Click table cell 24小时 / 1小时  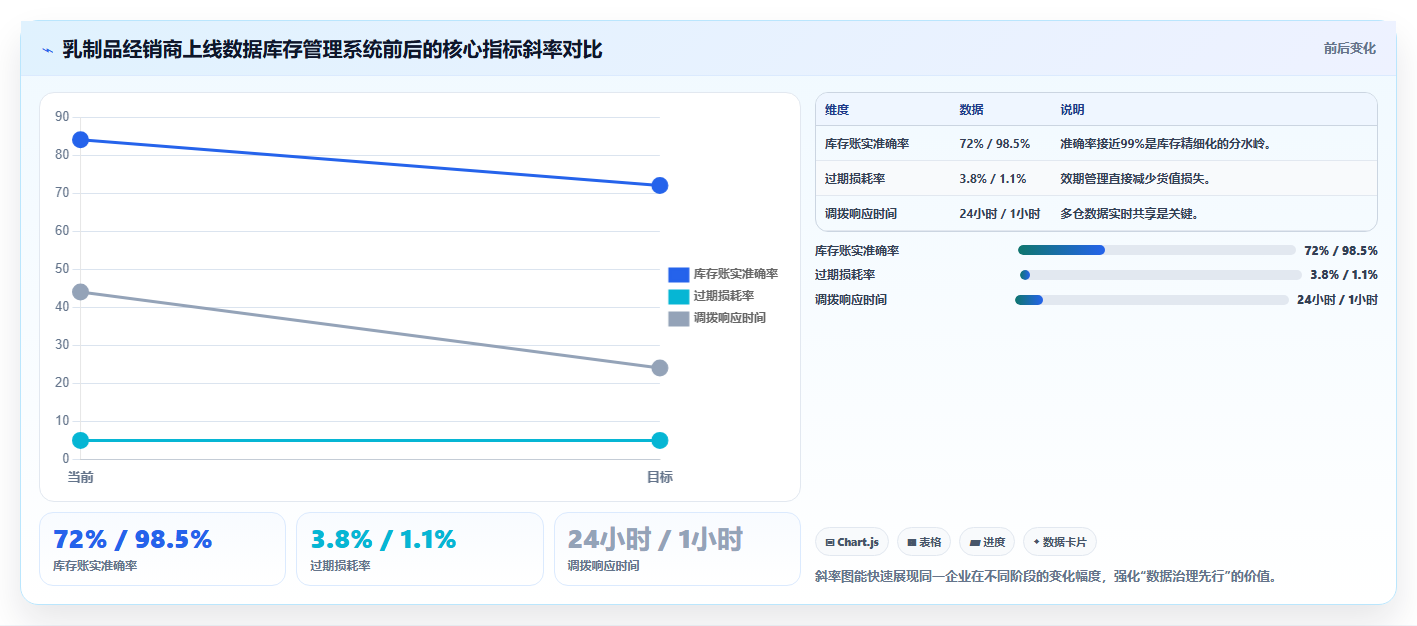tap(999, 214)
